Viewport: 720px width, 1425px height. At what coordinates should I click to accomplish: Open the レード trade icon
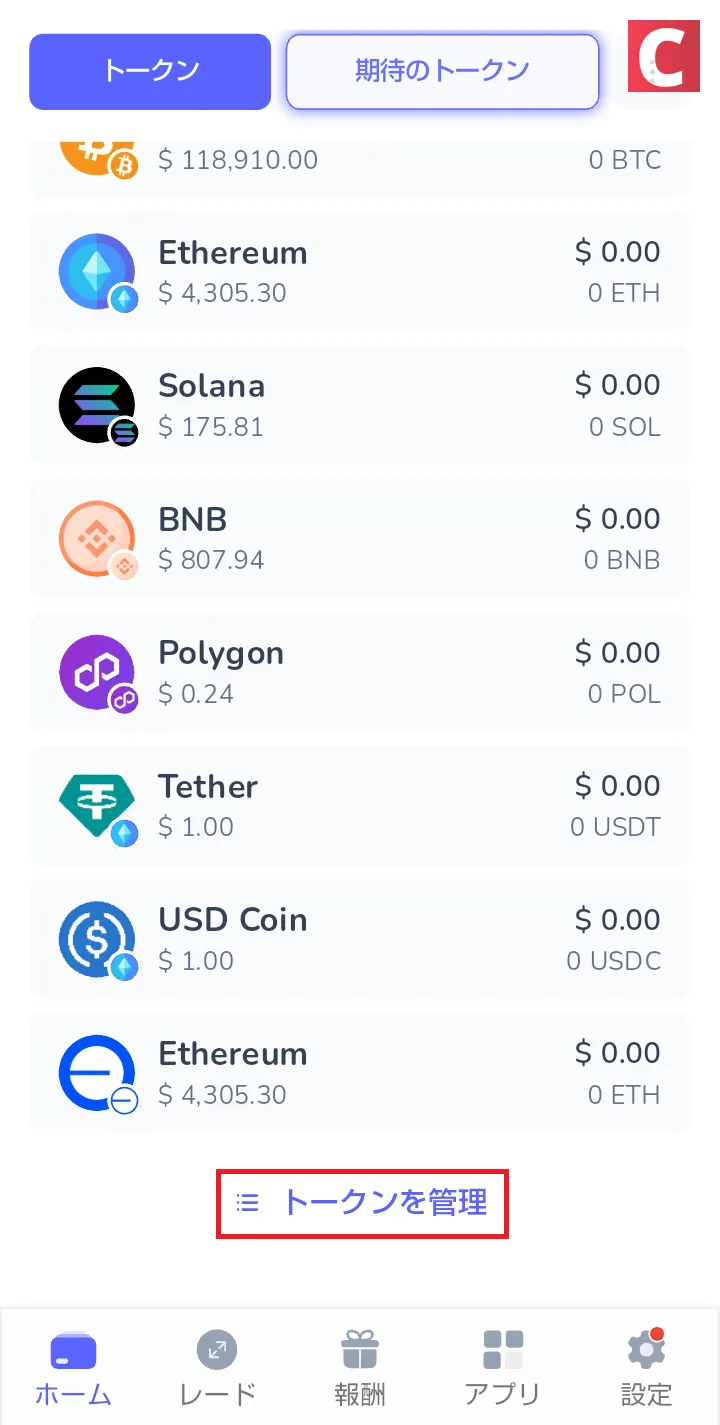(217, 1351)
